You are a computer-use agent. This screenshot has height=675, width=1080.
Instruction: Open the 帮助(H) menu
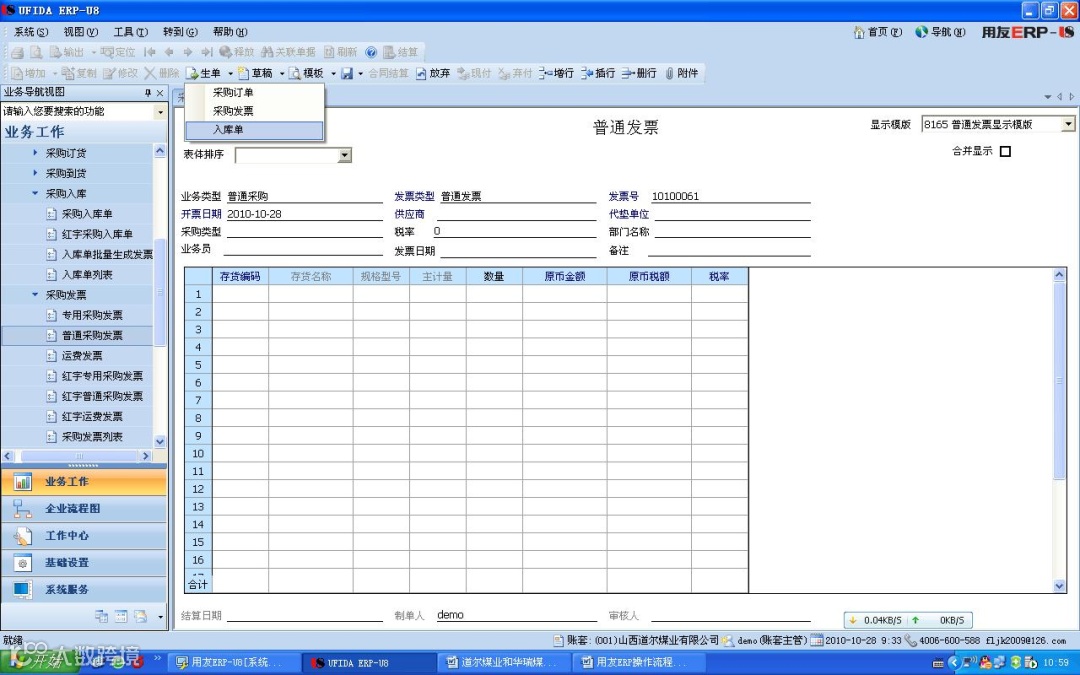click(230, 32)
